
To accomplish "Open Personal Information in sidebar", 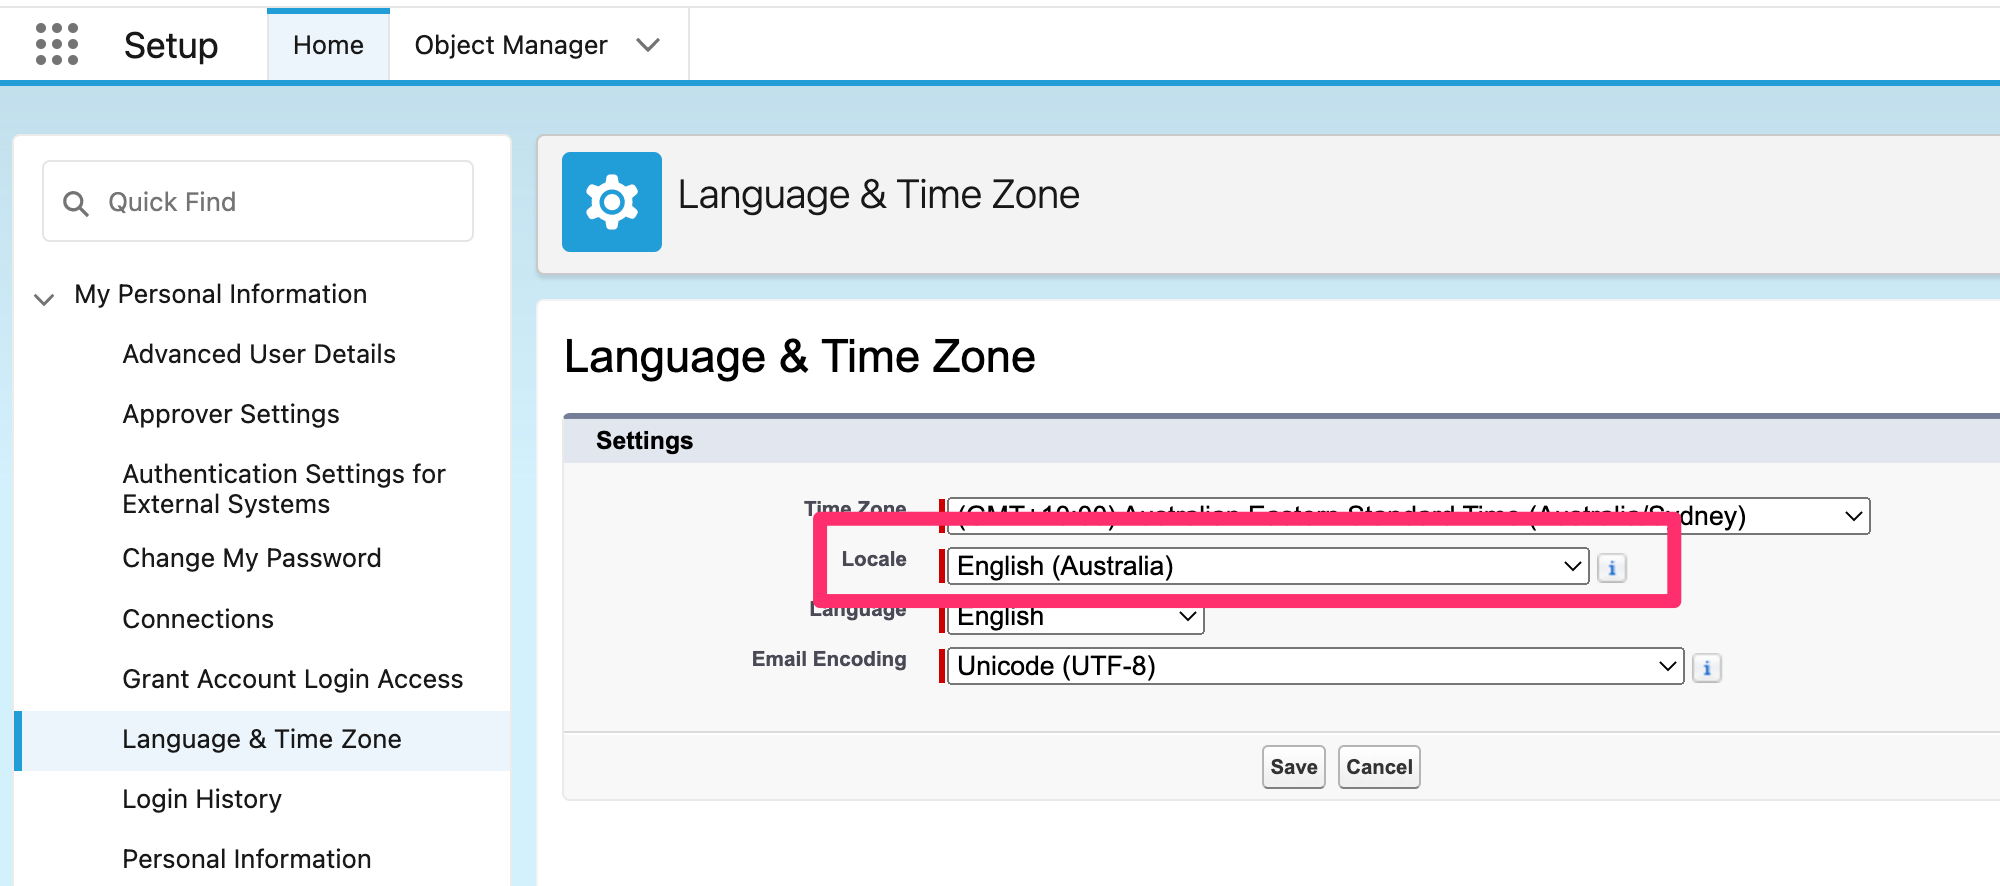I will tap(247, 859).
